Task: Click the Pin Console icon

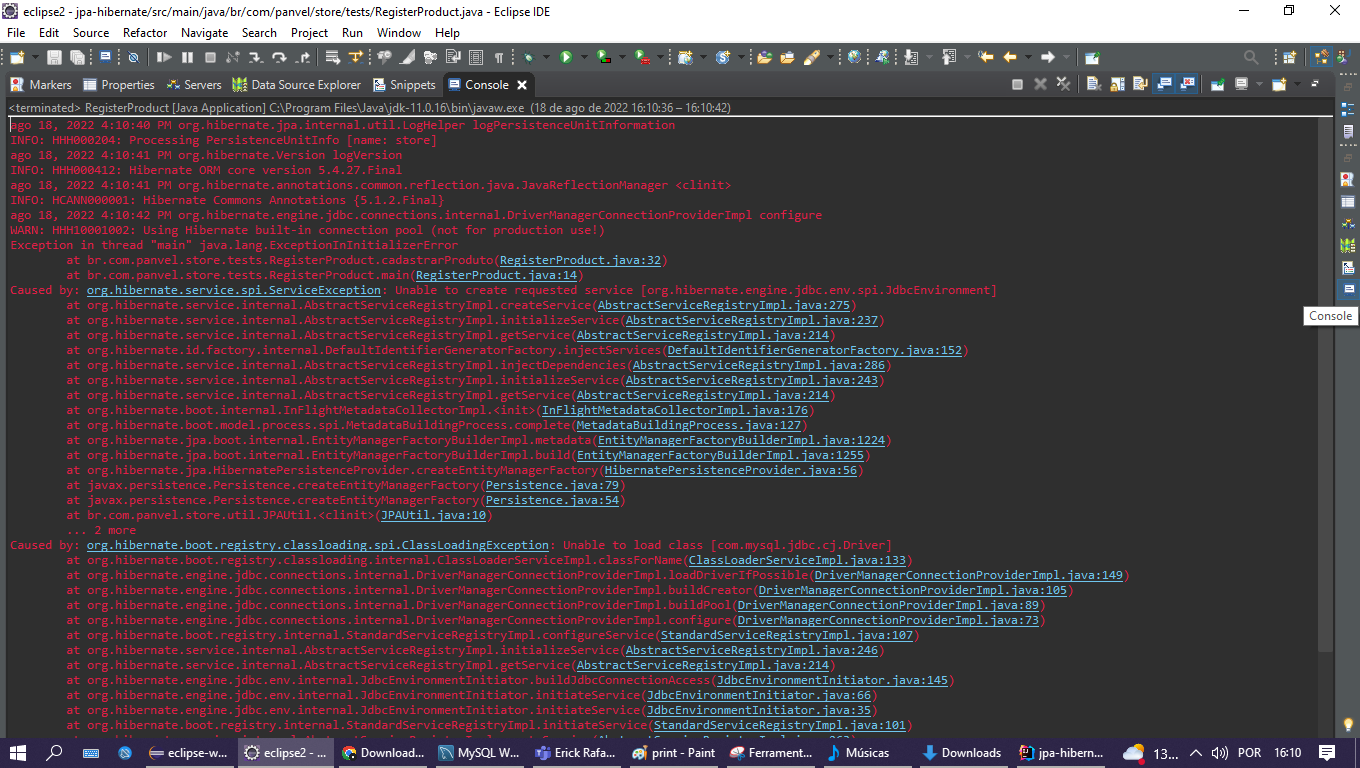Action: (1217, 84)
